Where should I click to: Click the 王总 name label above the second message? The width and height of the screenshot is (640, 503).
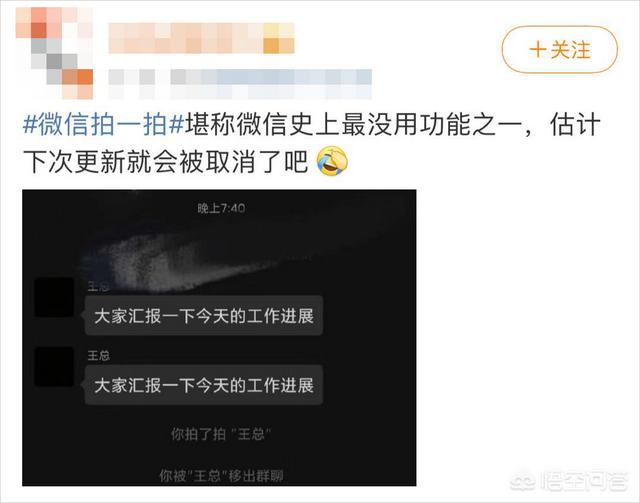[x=99, y=356]
